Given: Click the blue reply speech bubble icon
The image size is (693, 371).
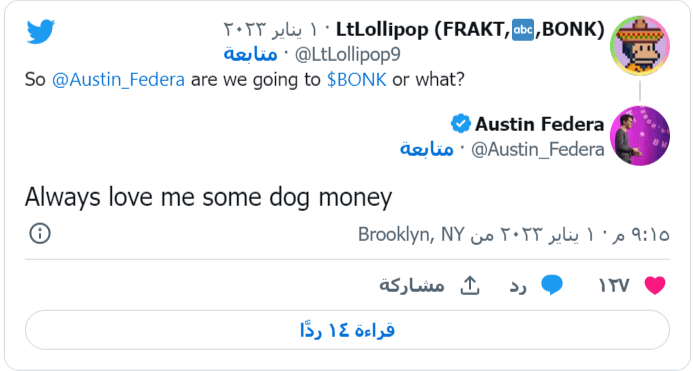Looking at the screenshot, I should point(552,285).
